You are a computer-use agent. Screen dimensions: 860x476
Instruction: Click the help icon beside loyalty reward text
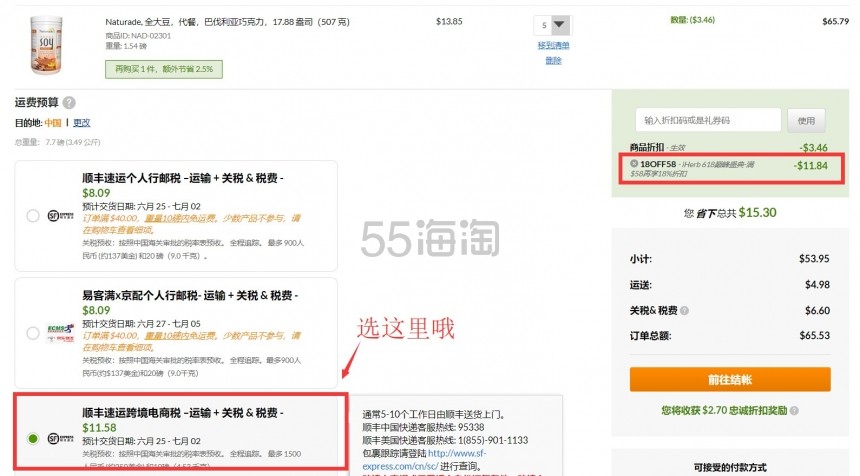[794, 410]
